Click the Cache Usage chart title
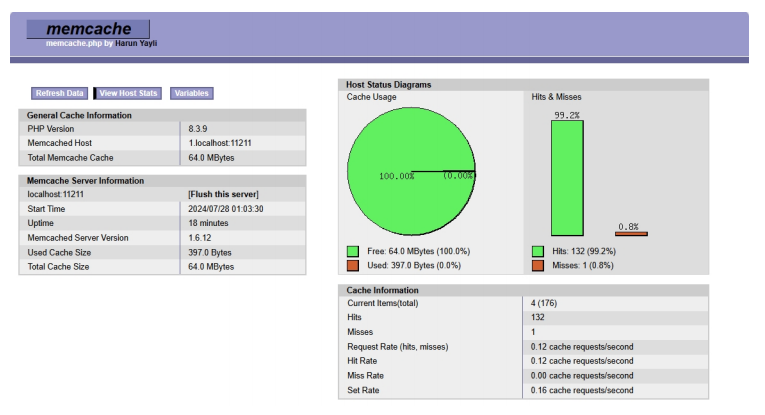 coord(371,97)
